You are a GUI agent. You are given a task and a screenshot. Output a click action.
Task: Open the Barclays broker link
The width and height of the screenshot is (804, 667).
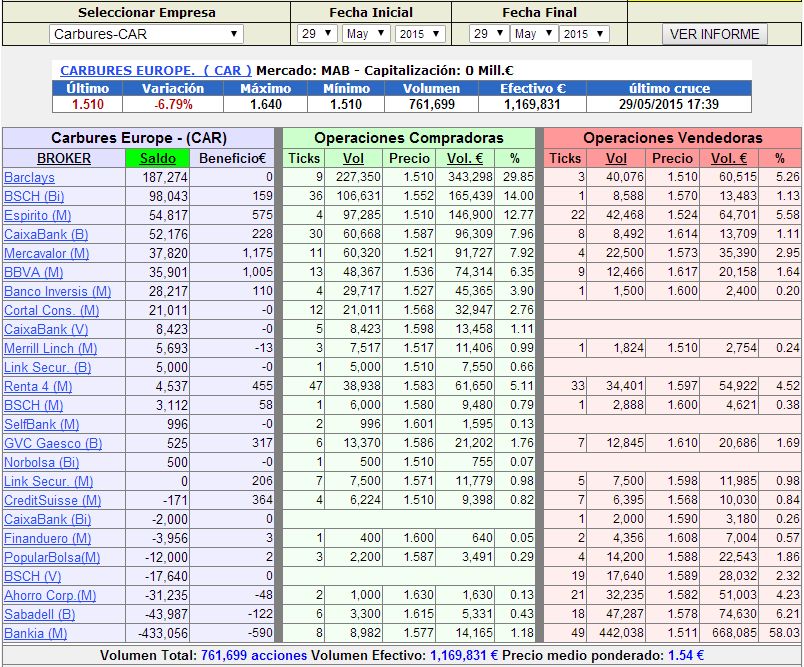coord(30,177)
